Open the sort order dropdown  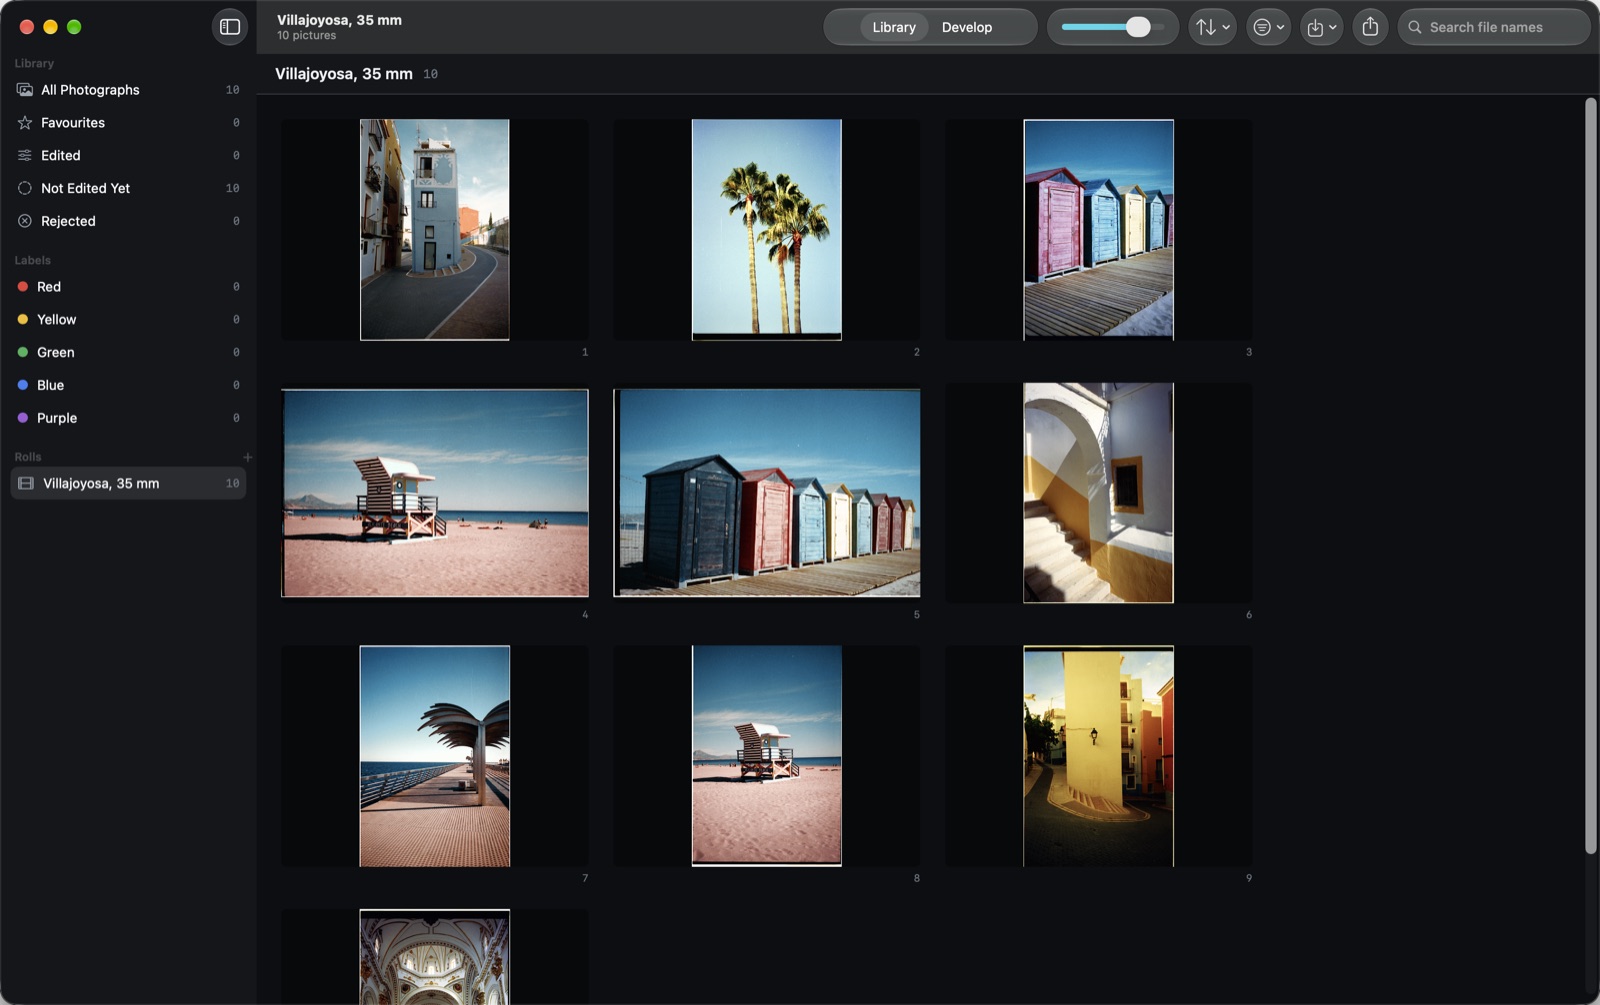[1213, 27]
